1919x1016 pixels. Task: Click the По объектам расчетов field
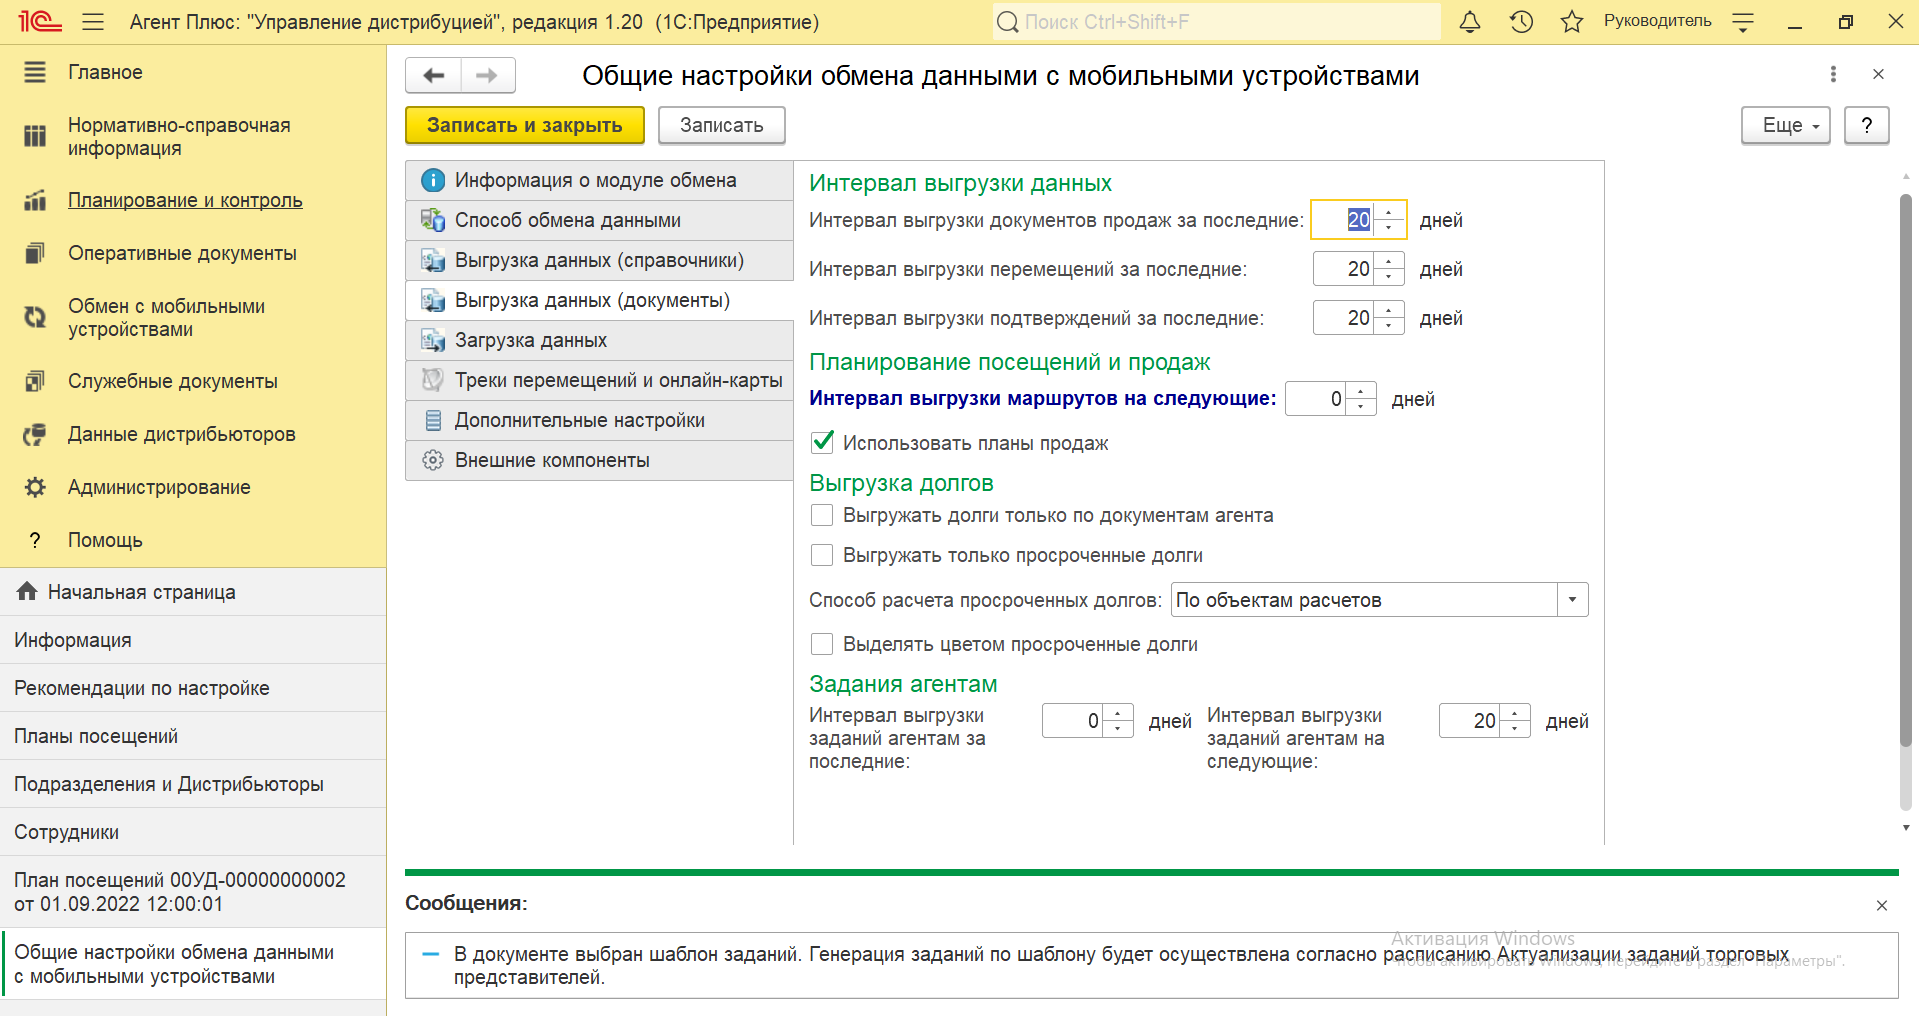click(1365, 600)
